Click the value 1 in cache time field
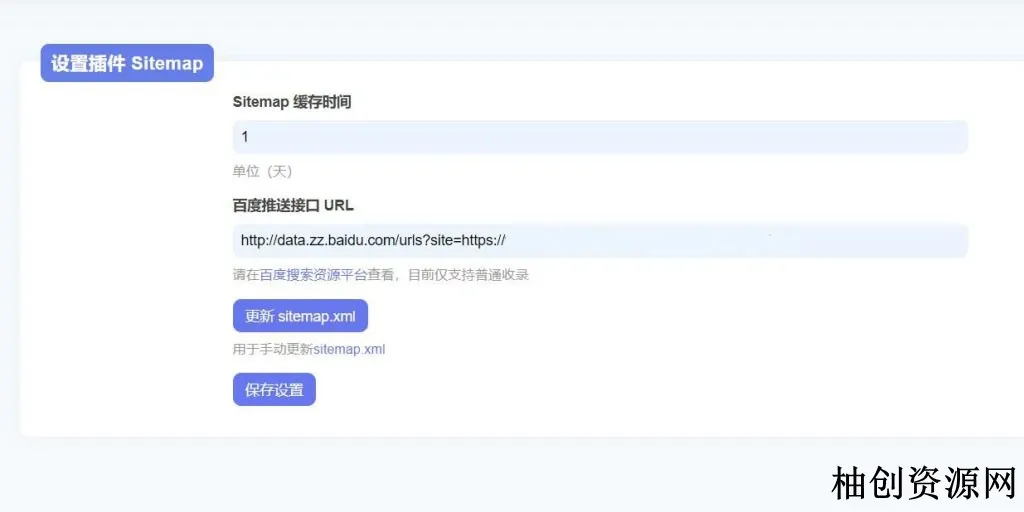 [x=245, y=137]
